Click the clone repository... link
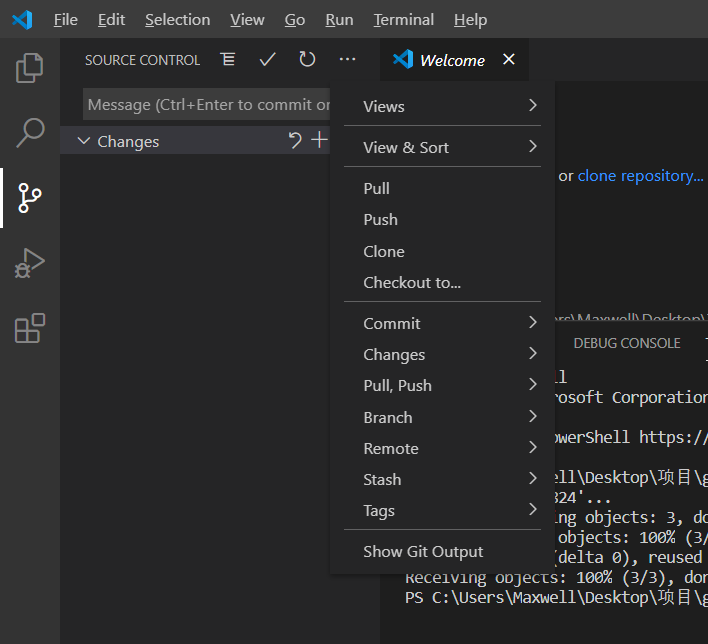Image resolution: width=708 pixels, height=644 pixels. 640,176
